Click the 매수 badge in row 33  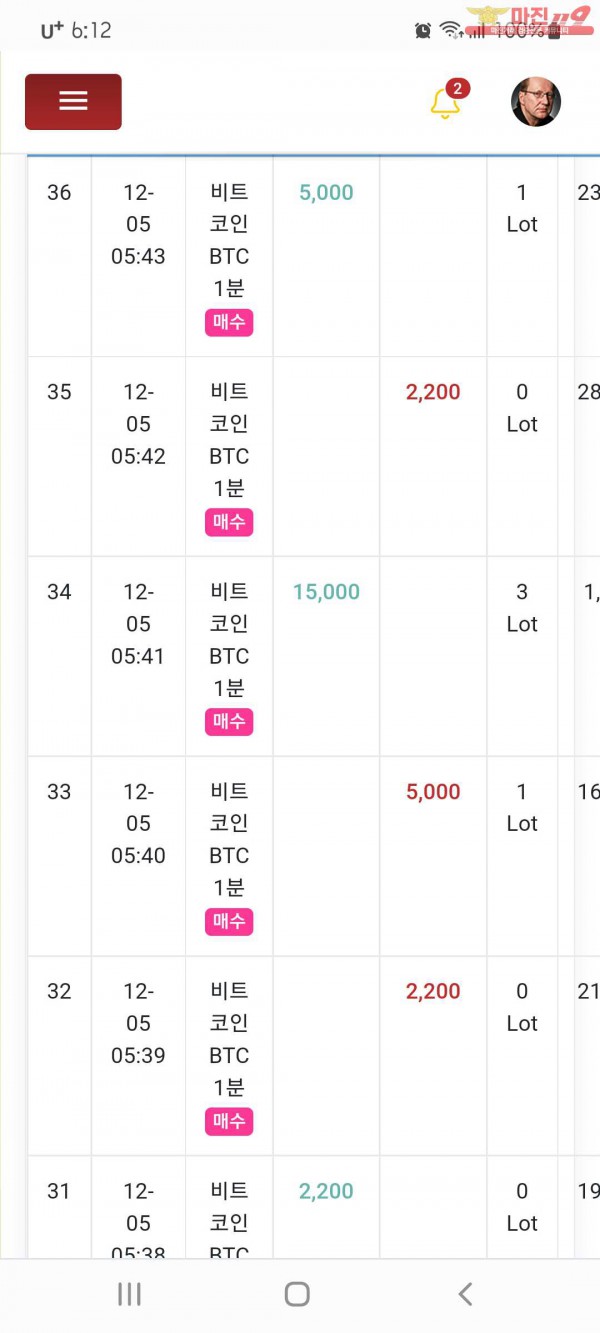tap(229, 921)
